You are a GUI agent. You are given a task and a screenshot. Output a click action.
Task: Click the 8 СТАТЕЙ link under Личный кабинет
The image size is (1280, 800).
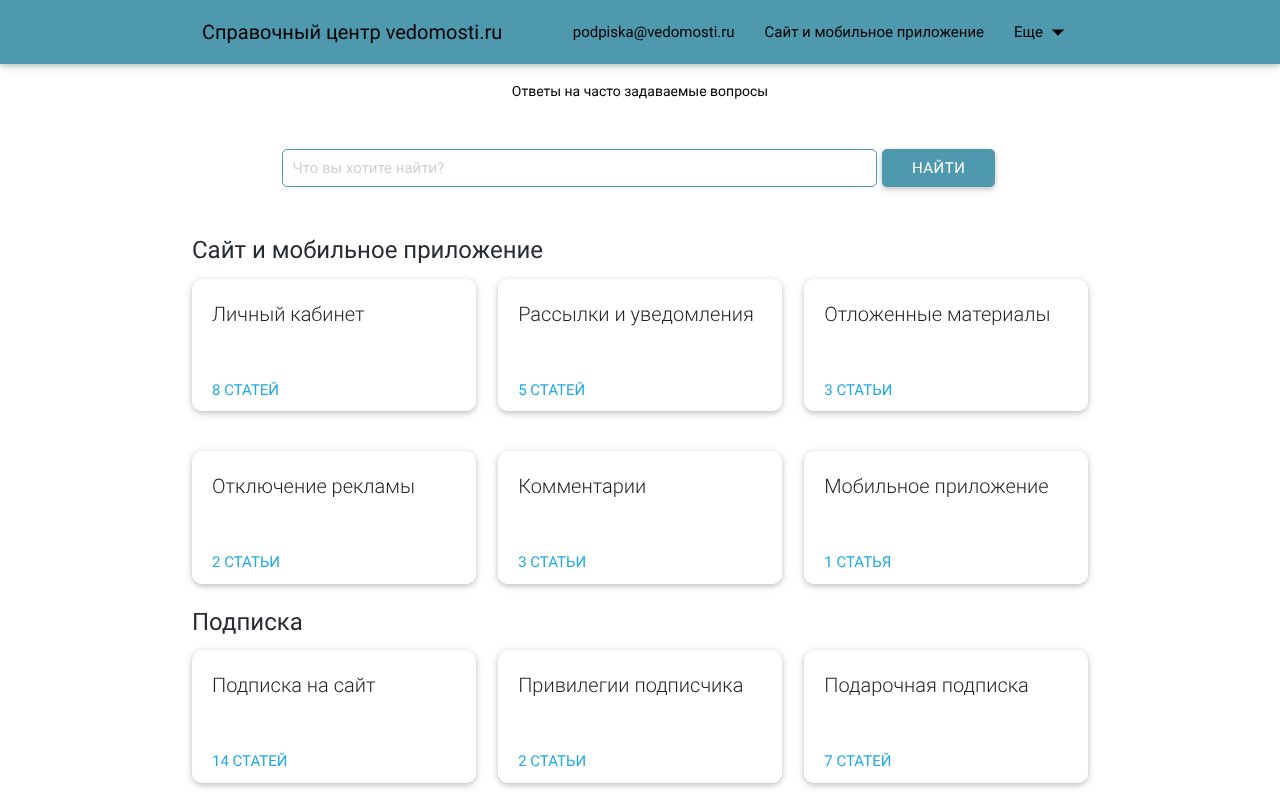point(245,390)
